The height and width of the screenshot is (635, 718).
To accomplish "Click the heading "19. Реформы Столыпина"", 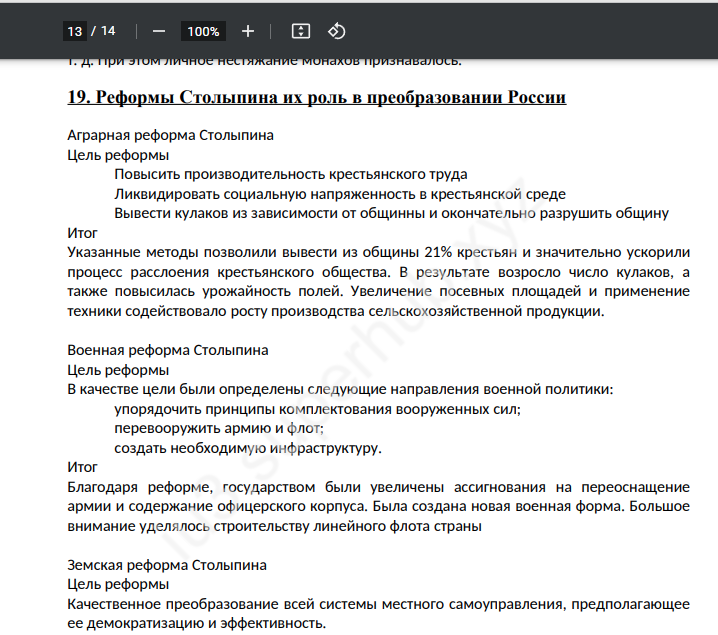I will point(316,97).
